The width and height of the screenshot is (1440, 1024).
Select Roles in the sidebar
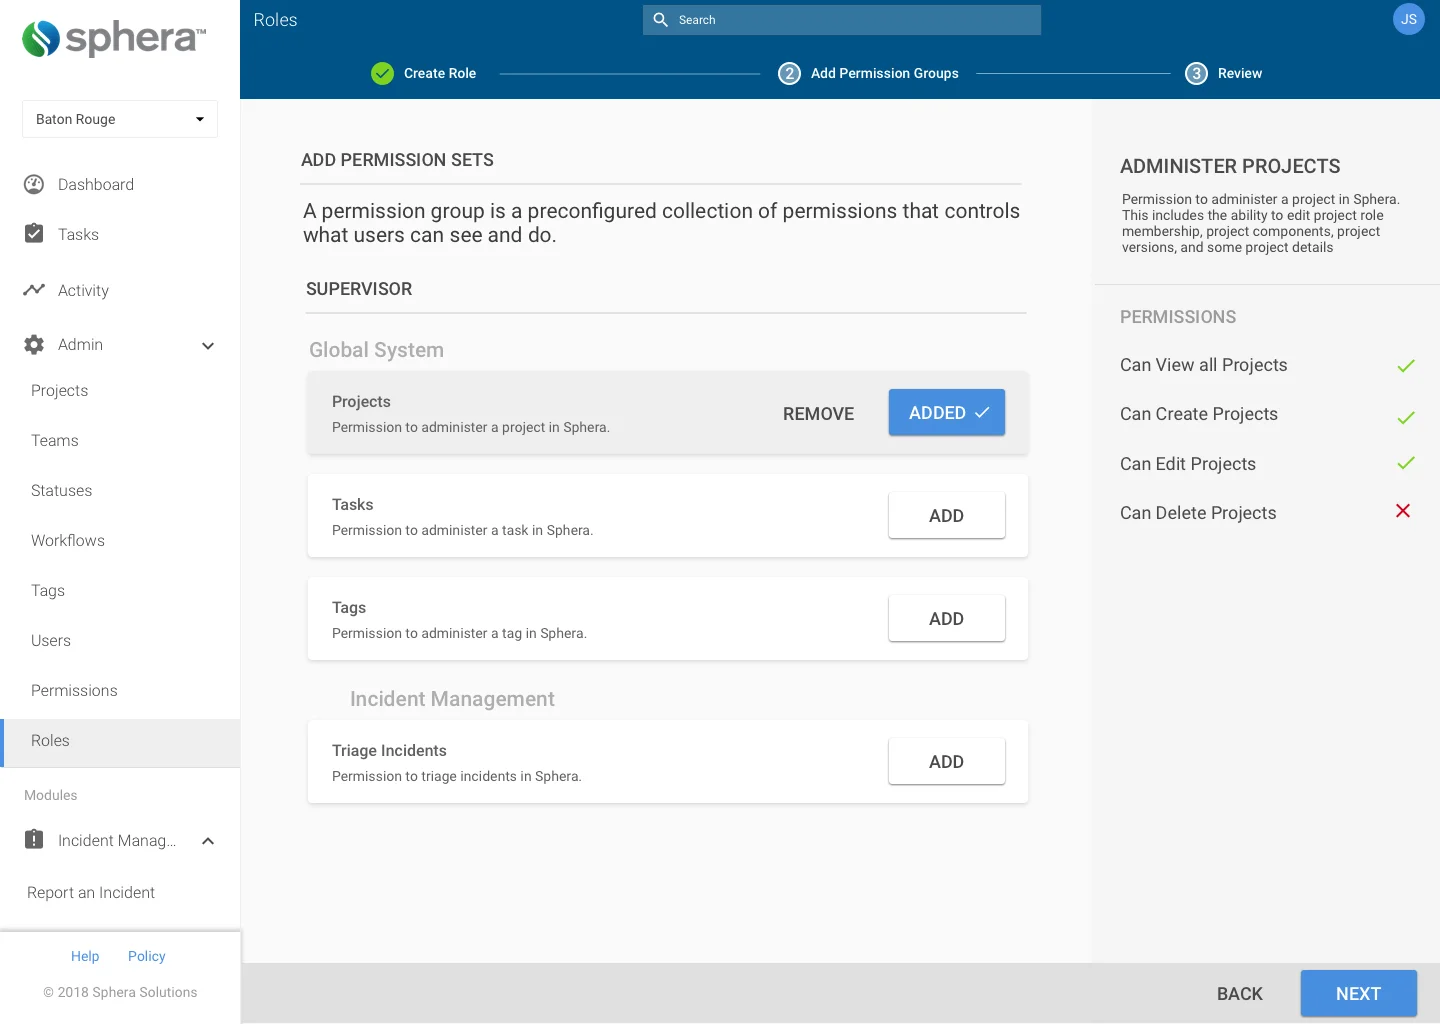coord(120,743)
